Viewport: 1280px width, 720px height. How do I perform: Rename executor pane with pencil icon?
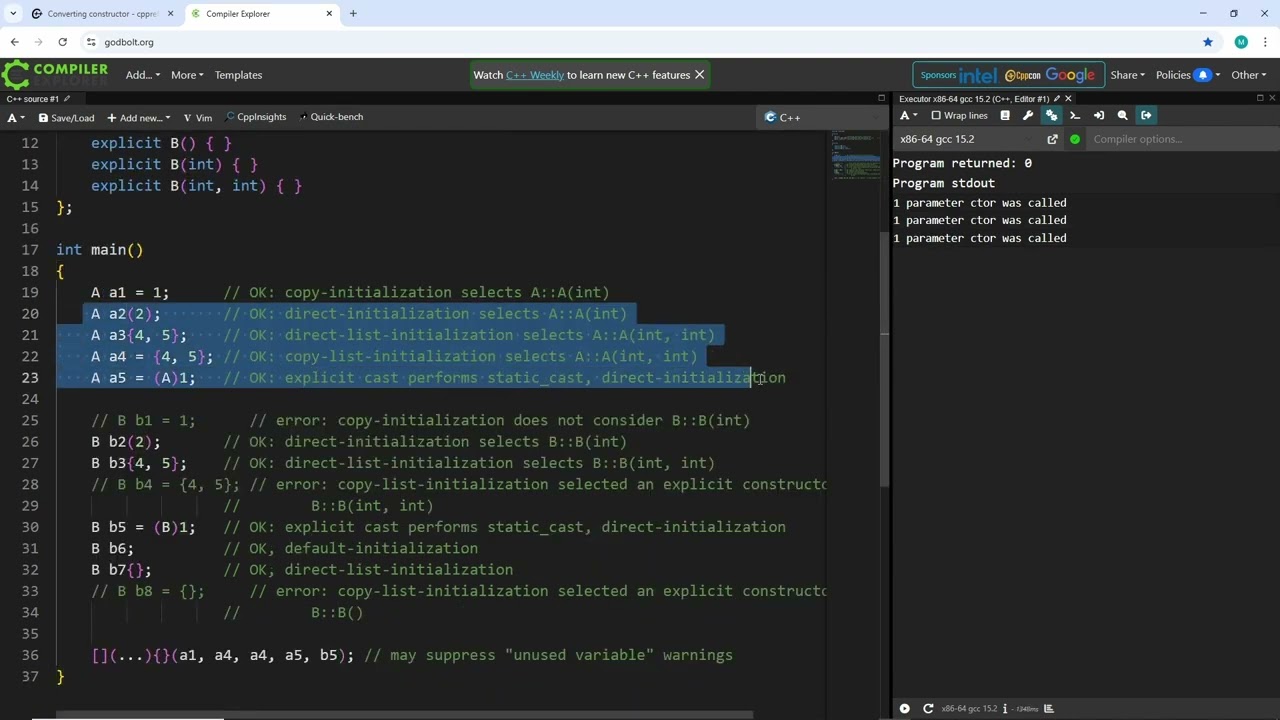click(1057, 99)
